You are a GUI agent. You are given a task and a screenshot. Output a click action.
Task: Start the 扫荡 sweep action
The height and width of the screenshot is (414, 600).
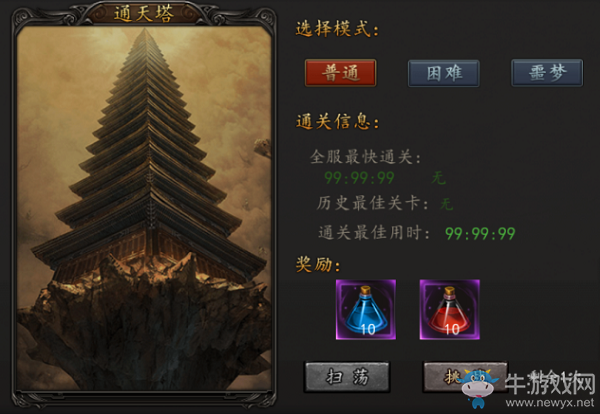click(347, 377)
